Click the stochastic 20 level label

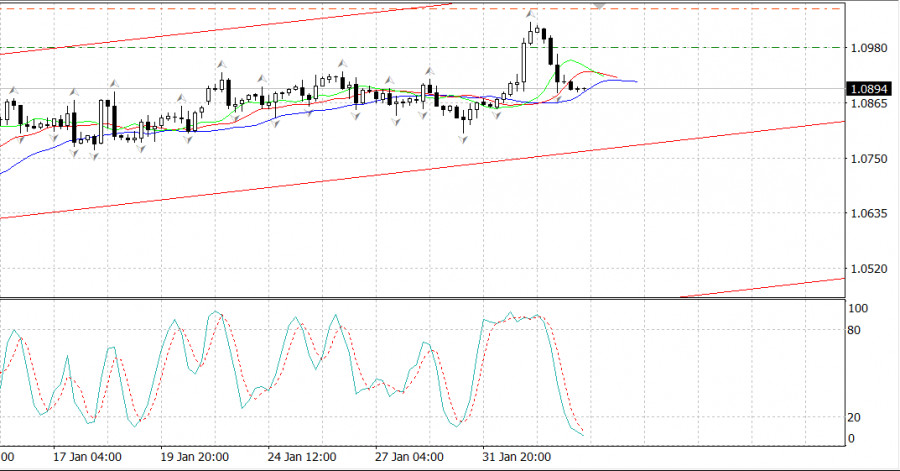click(855, 418)
